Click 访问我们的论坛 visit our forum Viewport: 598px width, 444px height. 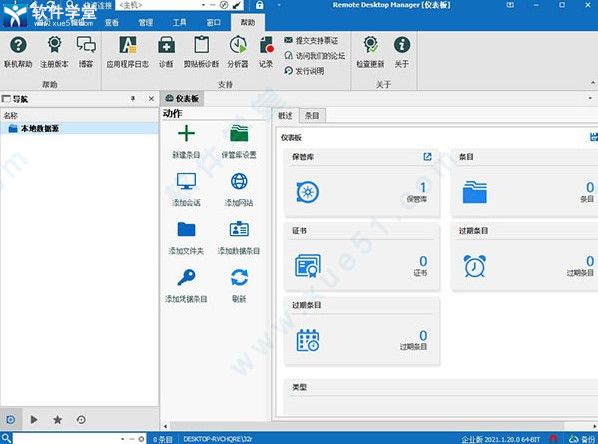(315, 56)
